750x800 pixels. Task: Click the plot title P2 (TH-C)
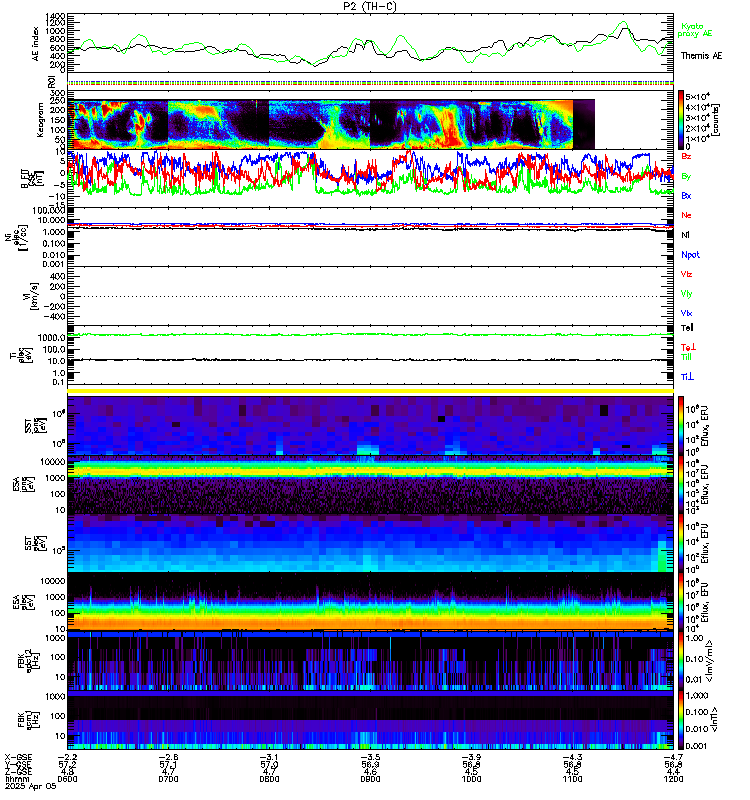click(x=369, y=6)
